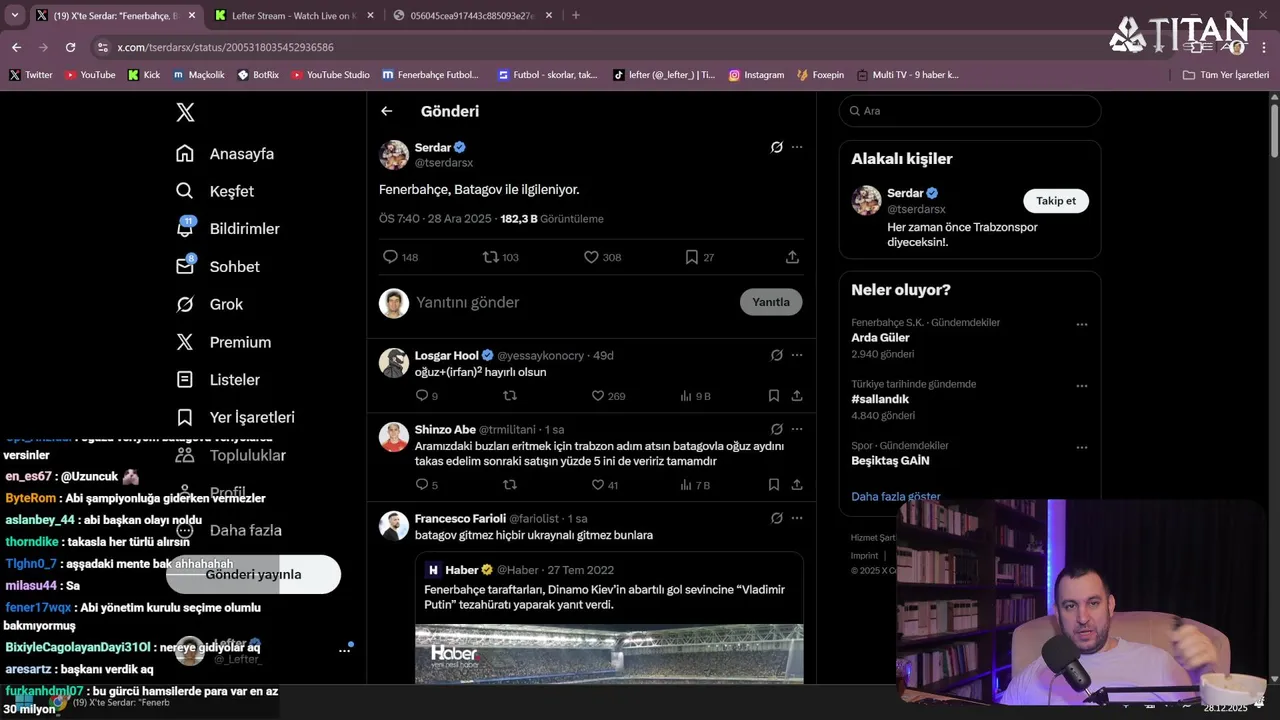Image resolution: width=1280 pixels, height=720 pixels.
Task: Repost Shinzo Abe's comment
Action: 510,485
